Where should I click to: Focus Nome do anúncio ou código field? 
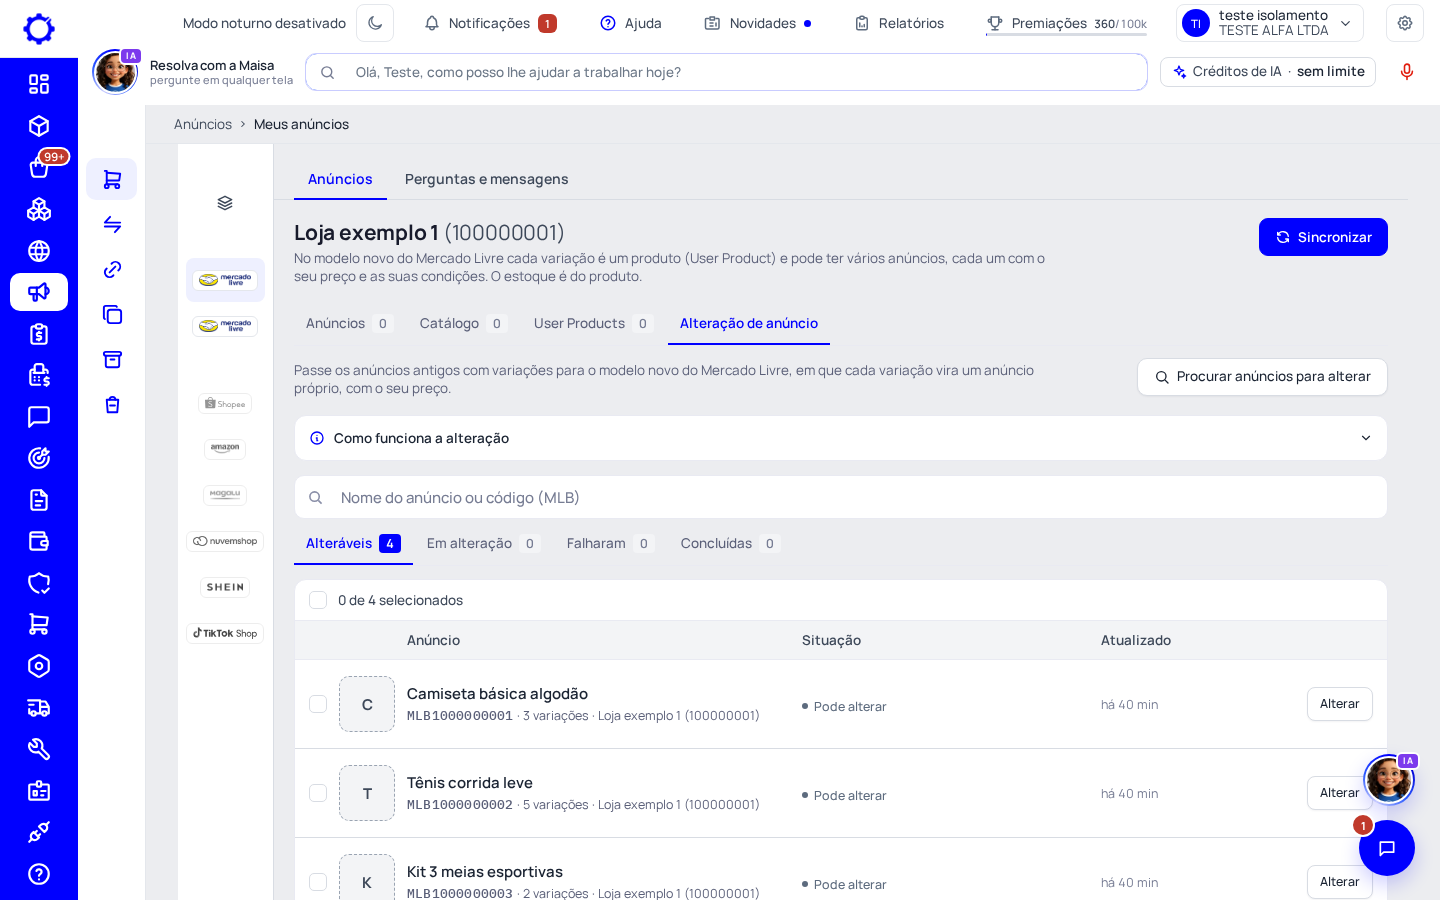841,497
